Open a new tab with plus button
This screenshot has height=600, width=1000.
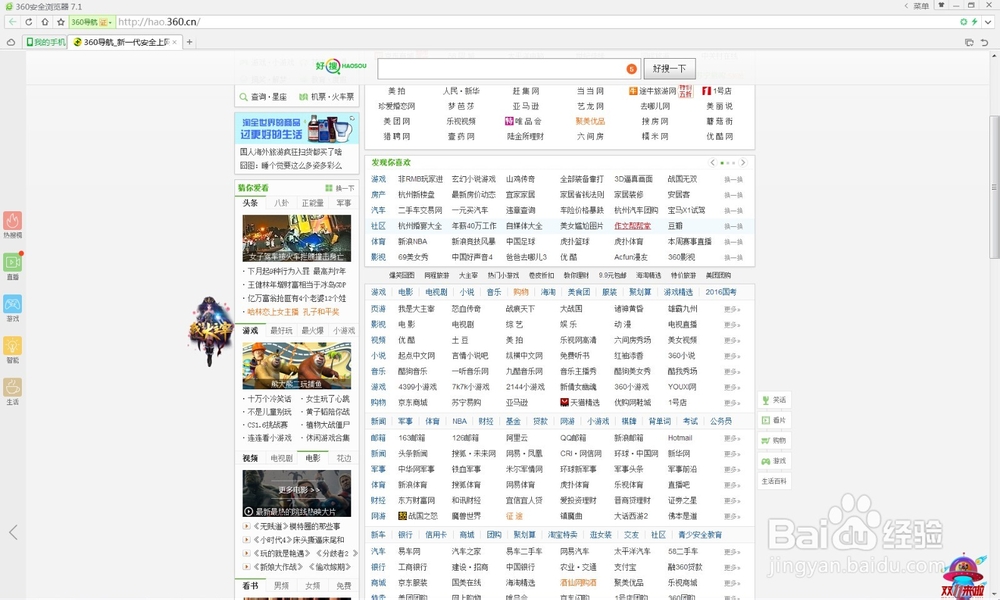point(189,42)
